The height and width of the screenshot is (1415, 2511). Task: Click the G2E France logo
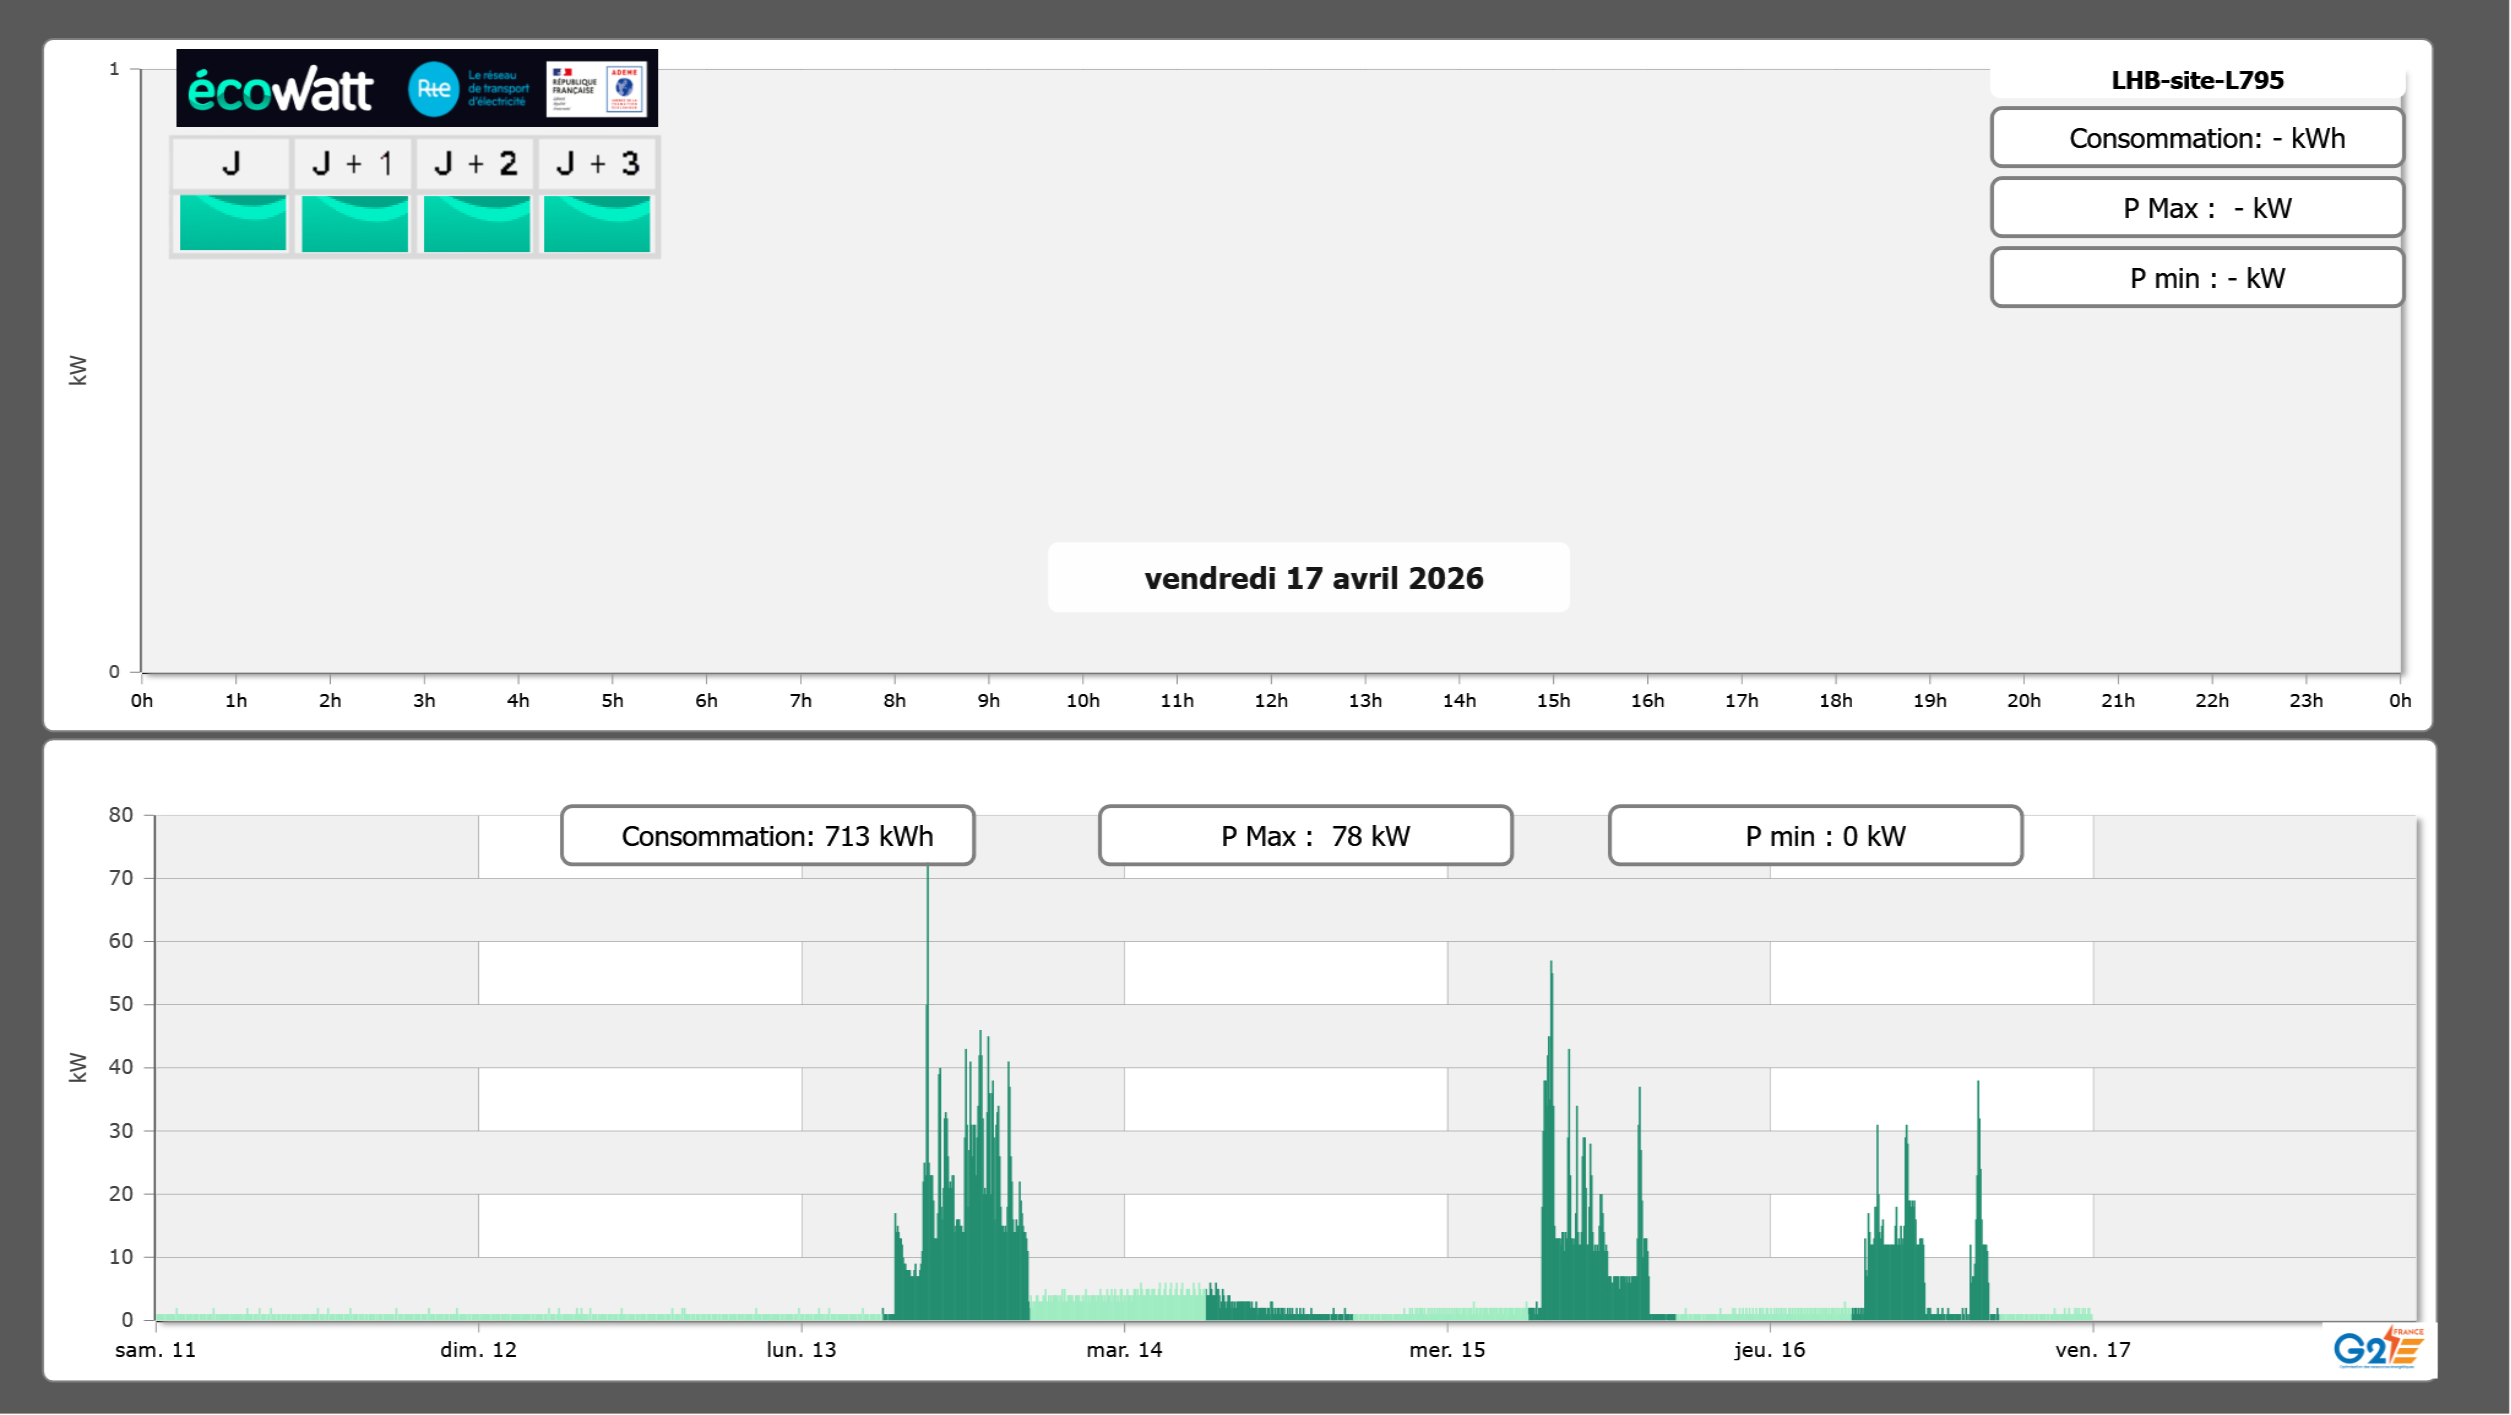point(2378,1348)
